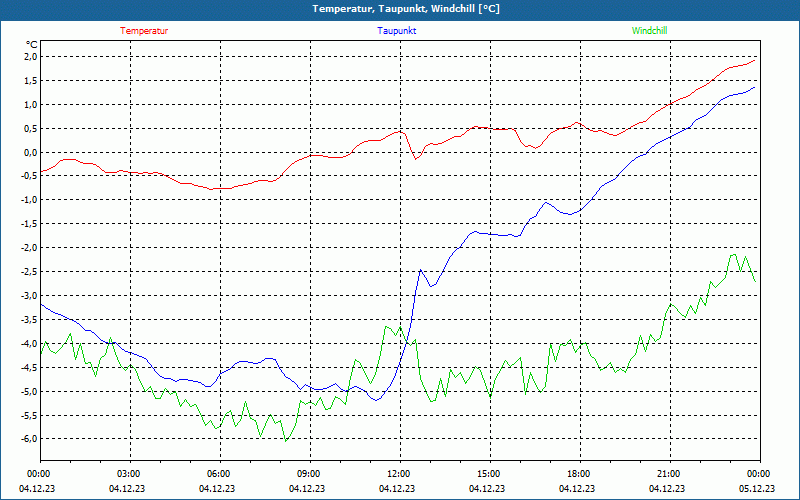Click the -0,5 y-axis value
This screenshot has width=800, height=500.
click(30, 176)
